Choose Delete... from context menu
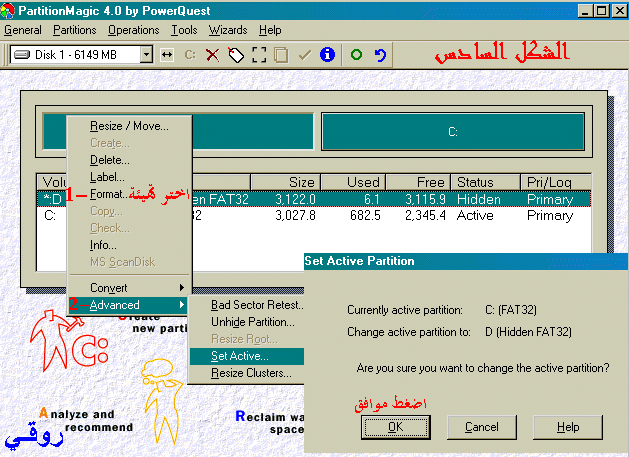 pyautogui.click(x=130, y=160)
